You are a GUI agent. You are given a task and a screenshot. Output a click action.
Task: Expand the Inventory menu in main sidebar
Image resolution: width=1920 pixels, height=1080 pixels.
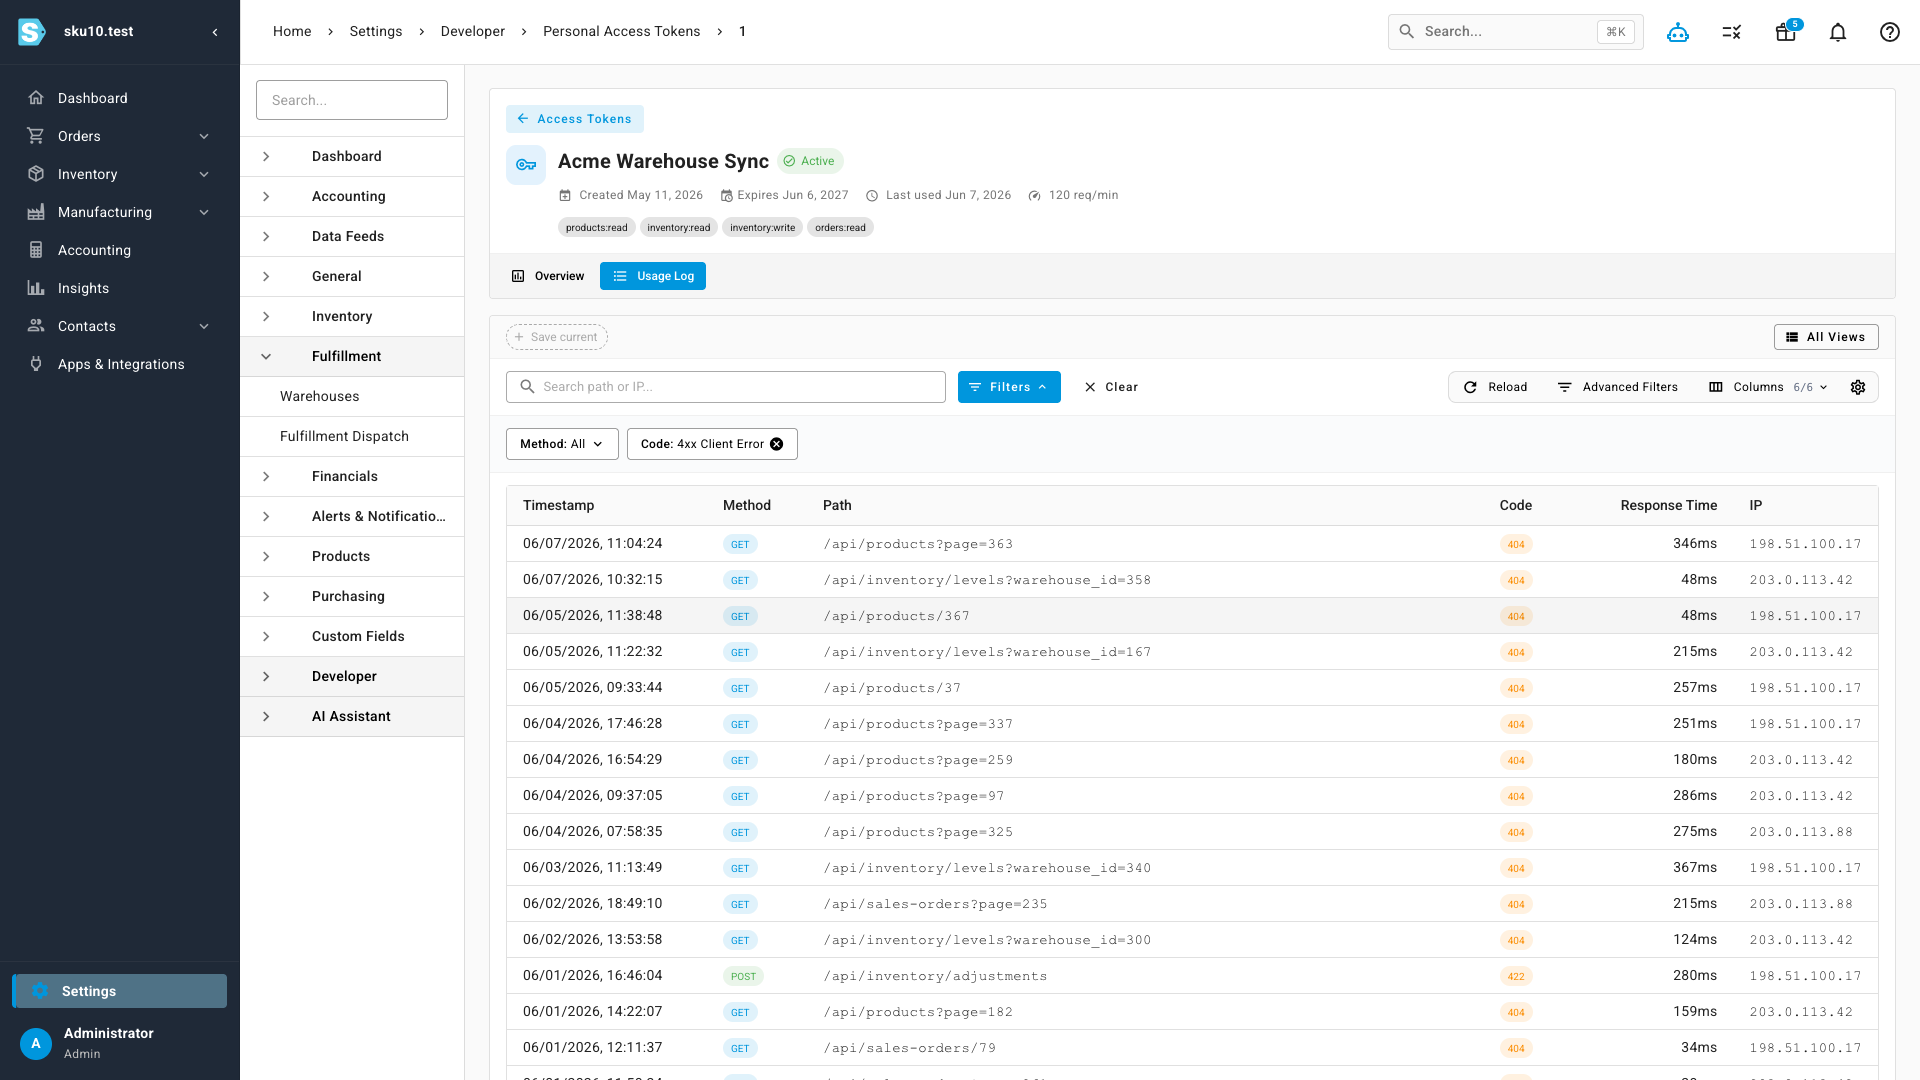click(204, 174)
